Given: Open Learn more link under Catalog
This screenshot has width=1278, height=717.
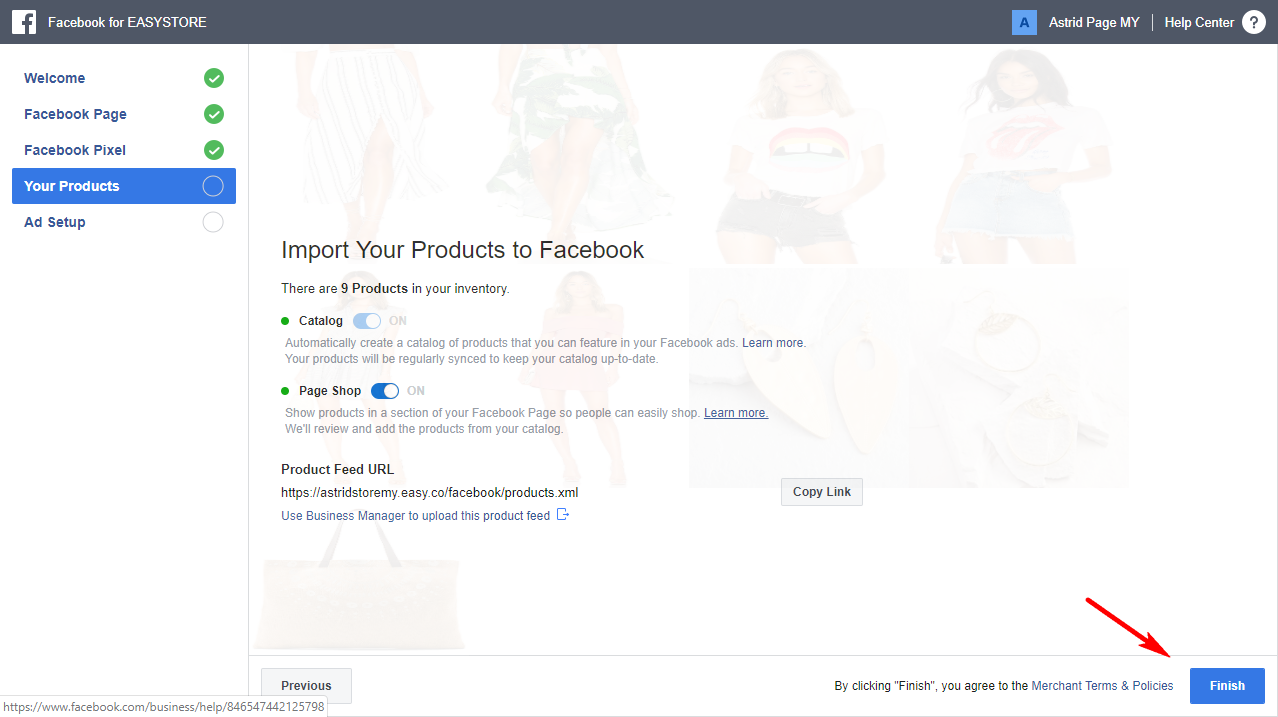Looking at the screenshot, I should click(773, 343).
